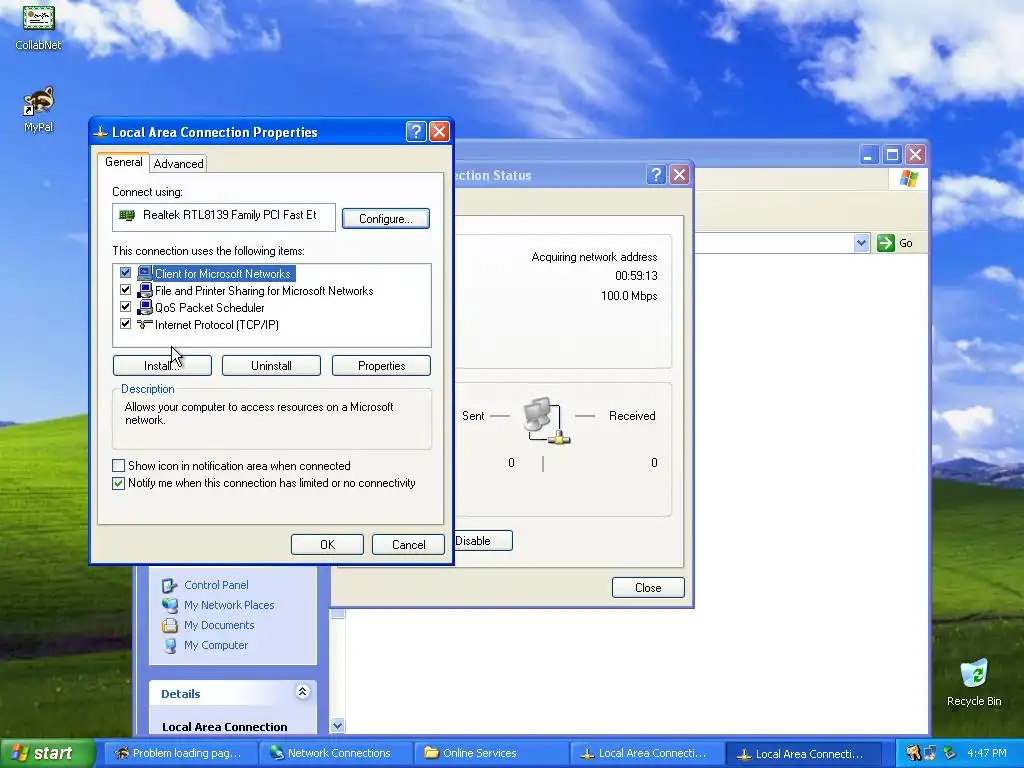Screen dimensions: 1024x768
Task: Click the 4:47 PM taskbar clock
Action: pos(987,753)
